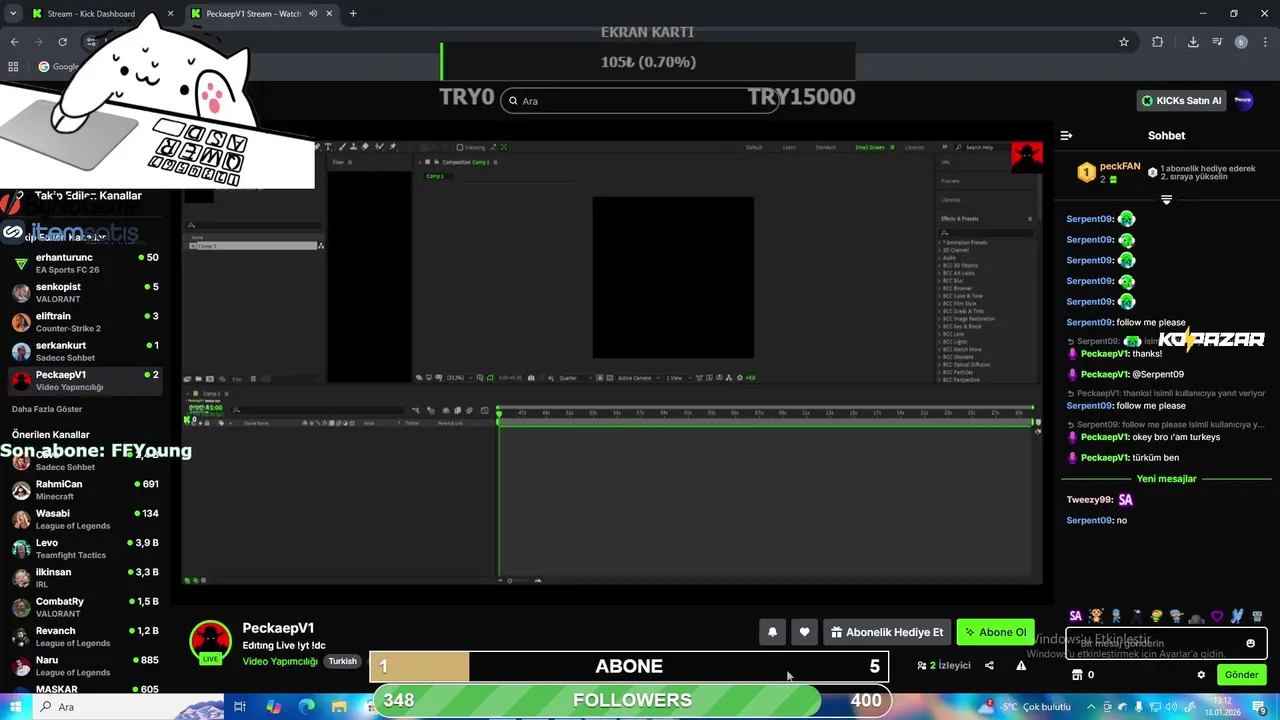Open the peckFAN top gifter entry
Screen dimensions: 1280x720
coord(1109,172)
